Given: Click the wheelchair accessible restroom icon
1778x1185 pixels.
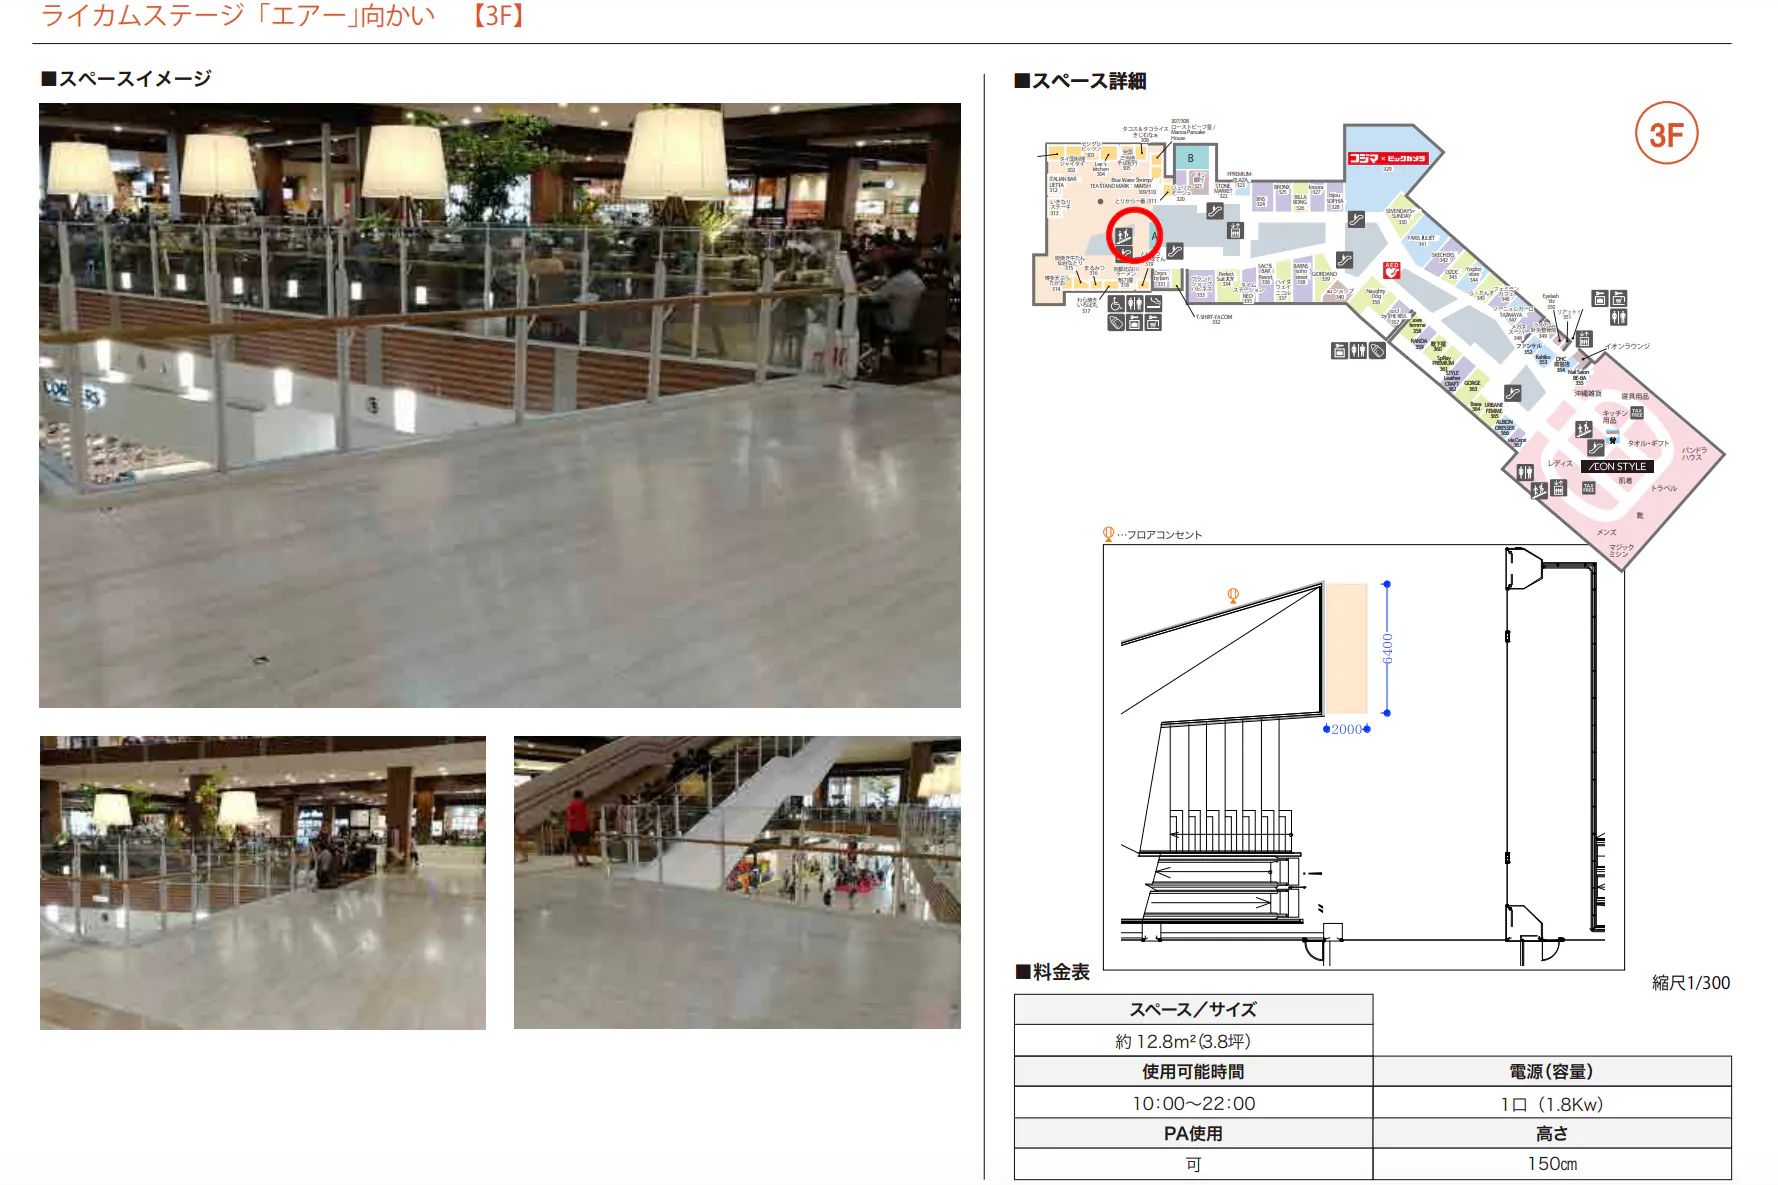Looking at the screenshot, I should point(1116,304).
